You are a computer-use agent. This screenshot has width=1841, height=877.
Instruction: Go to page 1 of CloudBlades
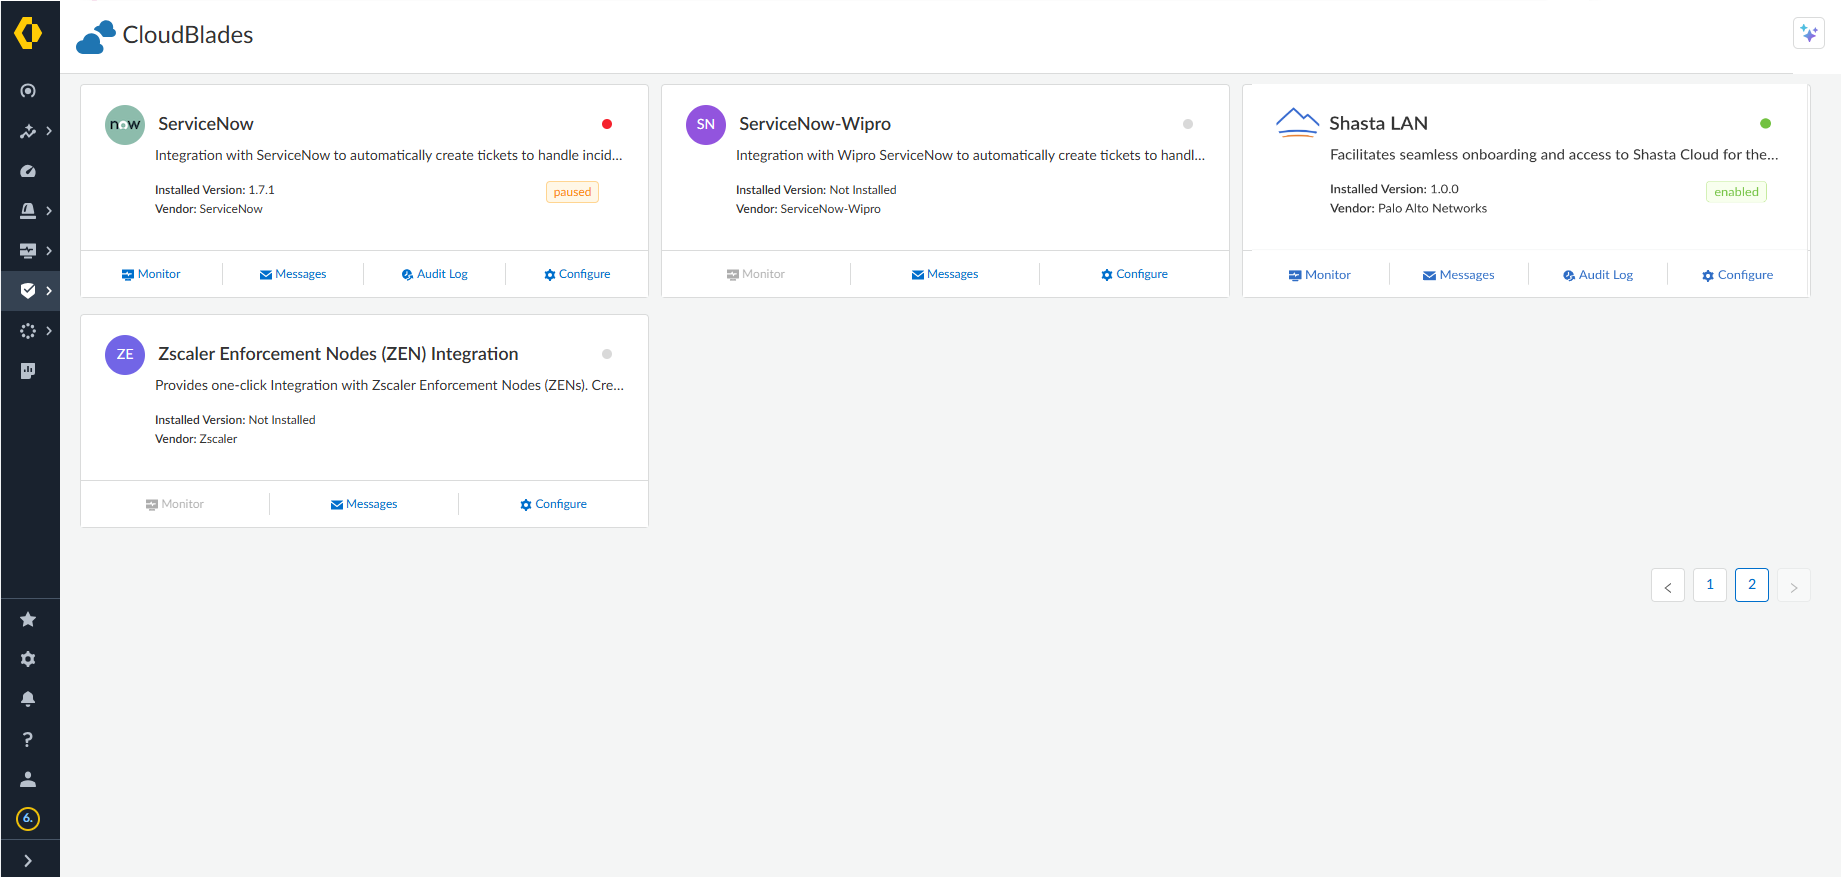click(1709, 585)
